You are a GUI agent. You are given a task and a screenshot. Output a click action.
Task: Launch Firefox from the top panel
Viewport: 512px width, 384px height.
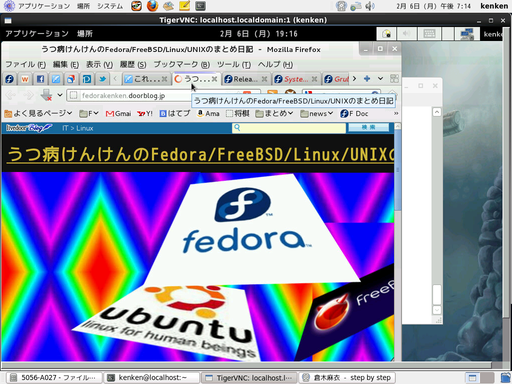[x=152, y=6]
